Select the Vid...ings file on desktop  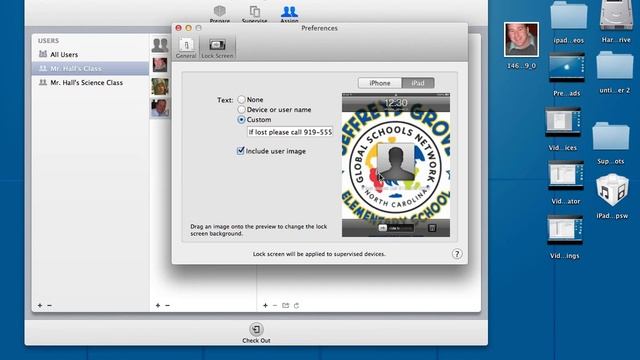pyautogui.click(x=565, y=238)
